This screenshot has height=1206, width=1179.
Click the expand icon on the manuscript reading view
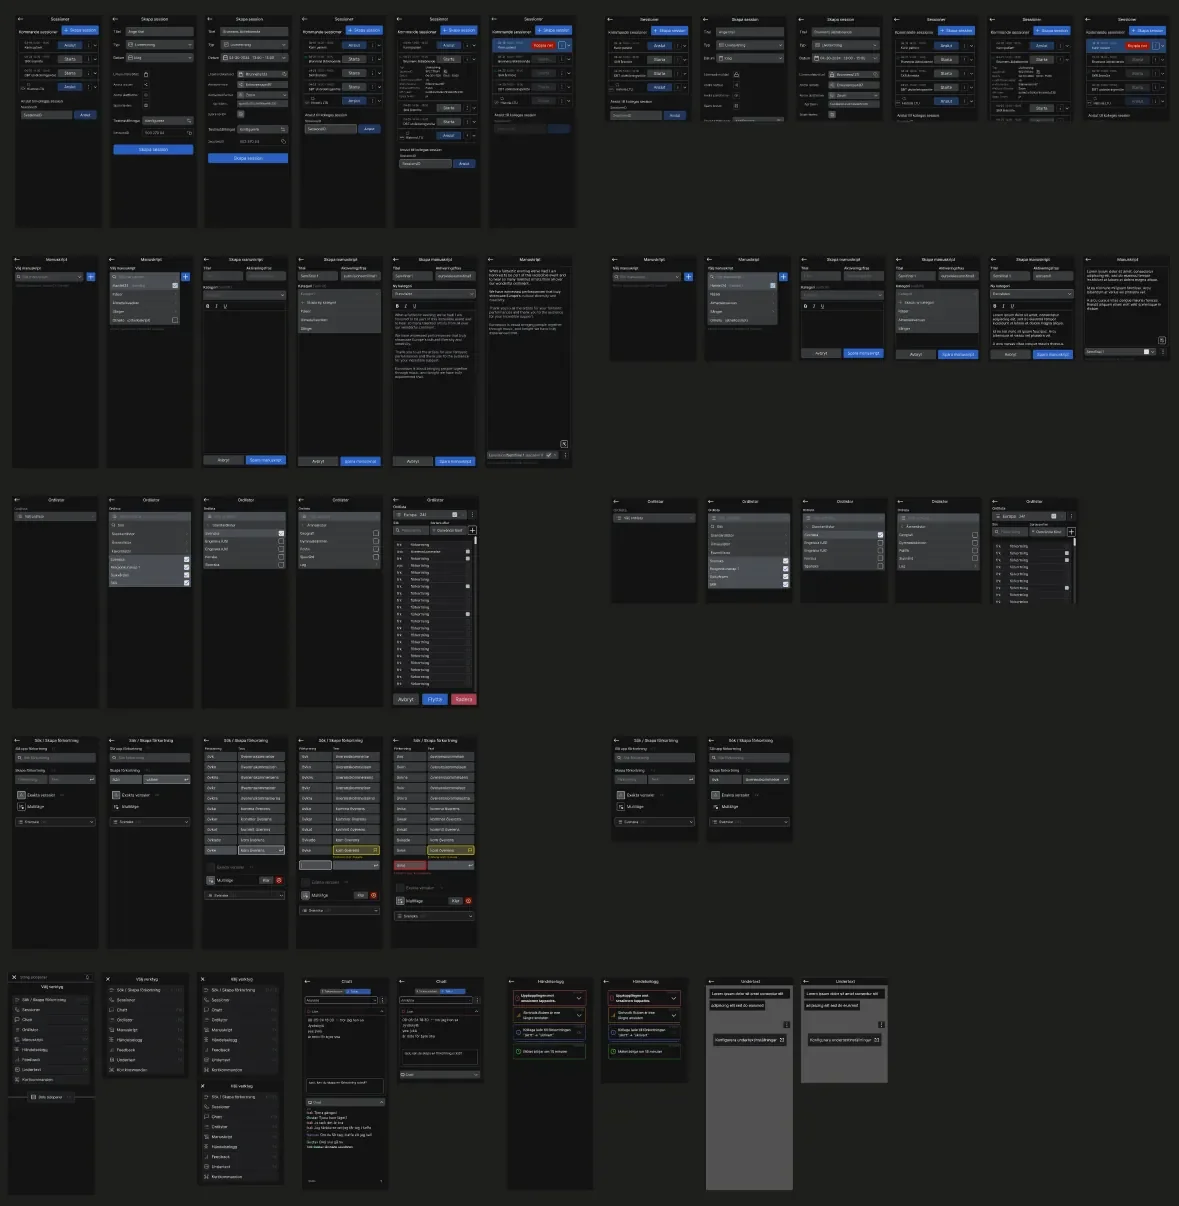[564, 444]
